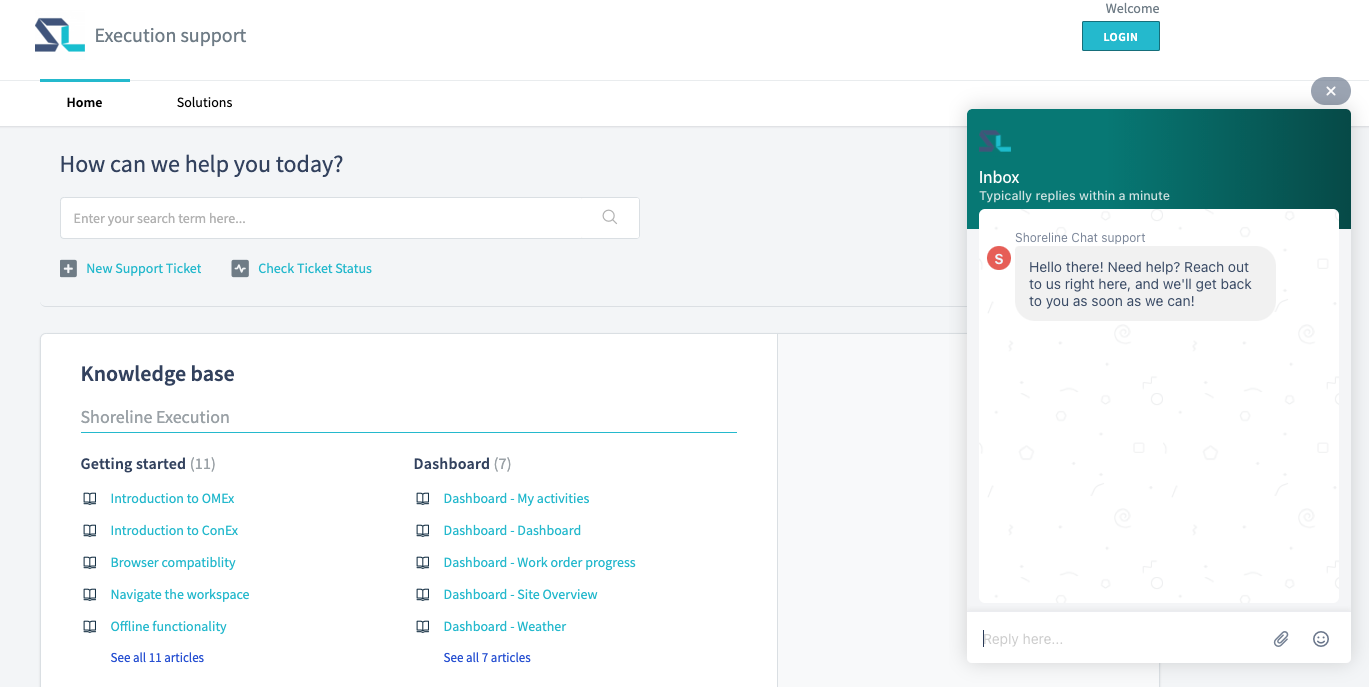Open the Introduction to OMEx article
1369x687 pixels.
[x=172, y=498]
